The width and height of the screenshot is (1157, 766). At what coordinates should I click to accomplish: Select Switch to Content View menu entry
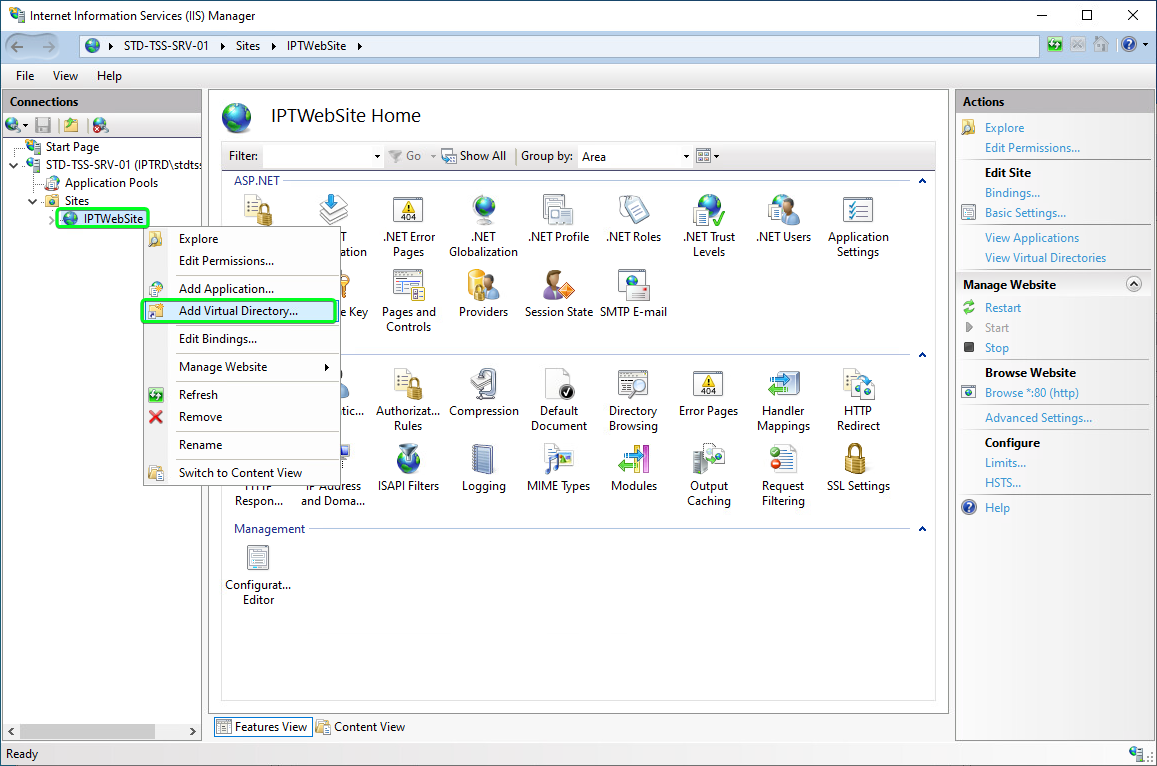[241, 473]
